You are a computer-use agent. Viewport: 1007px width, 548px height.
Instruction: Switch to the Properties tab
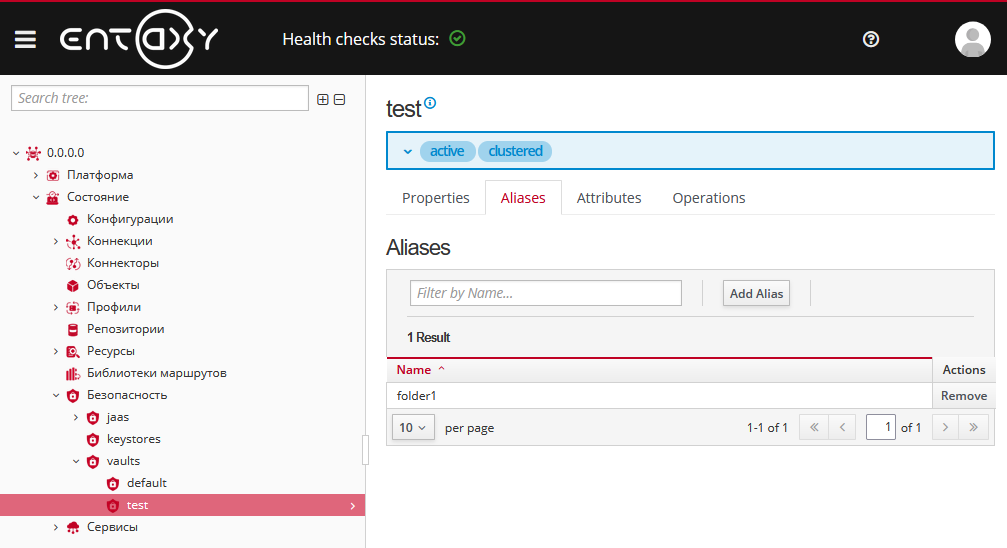(x=435, y=198)
